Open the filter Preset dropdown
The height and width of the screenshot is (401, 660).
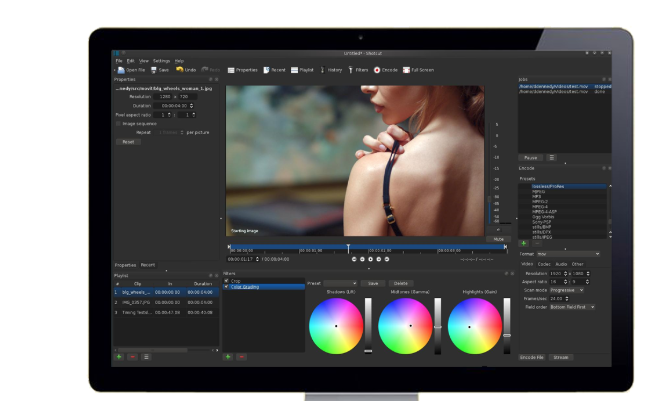(341, 283)
